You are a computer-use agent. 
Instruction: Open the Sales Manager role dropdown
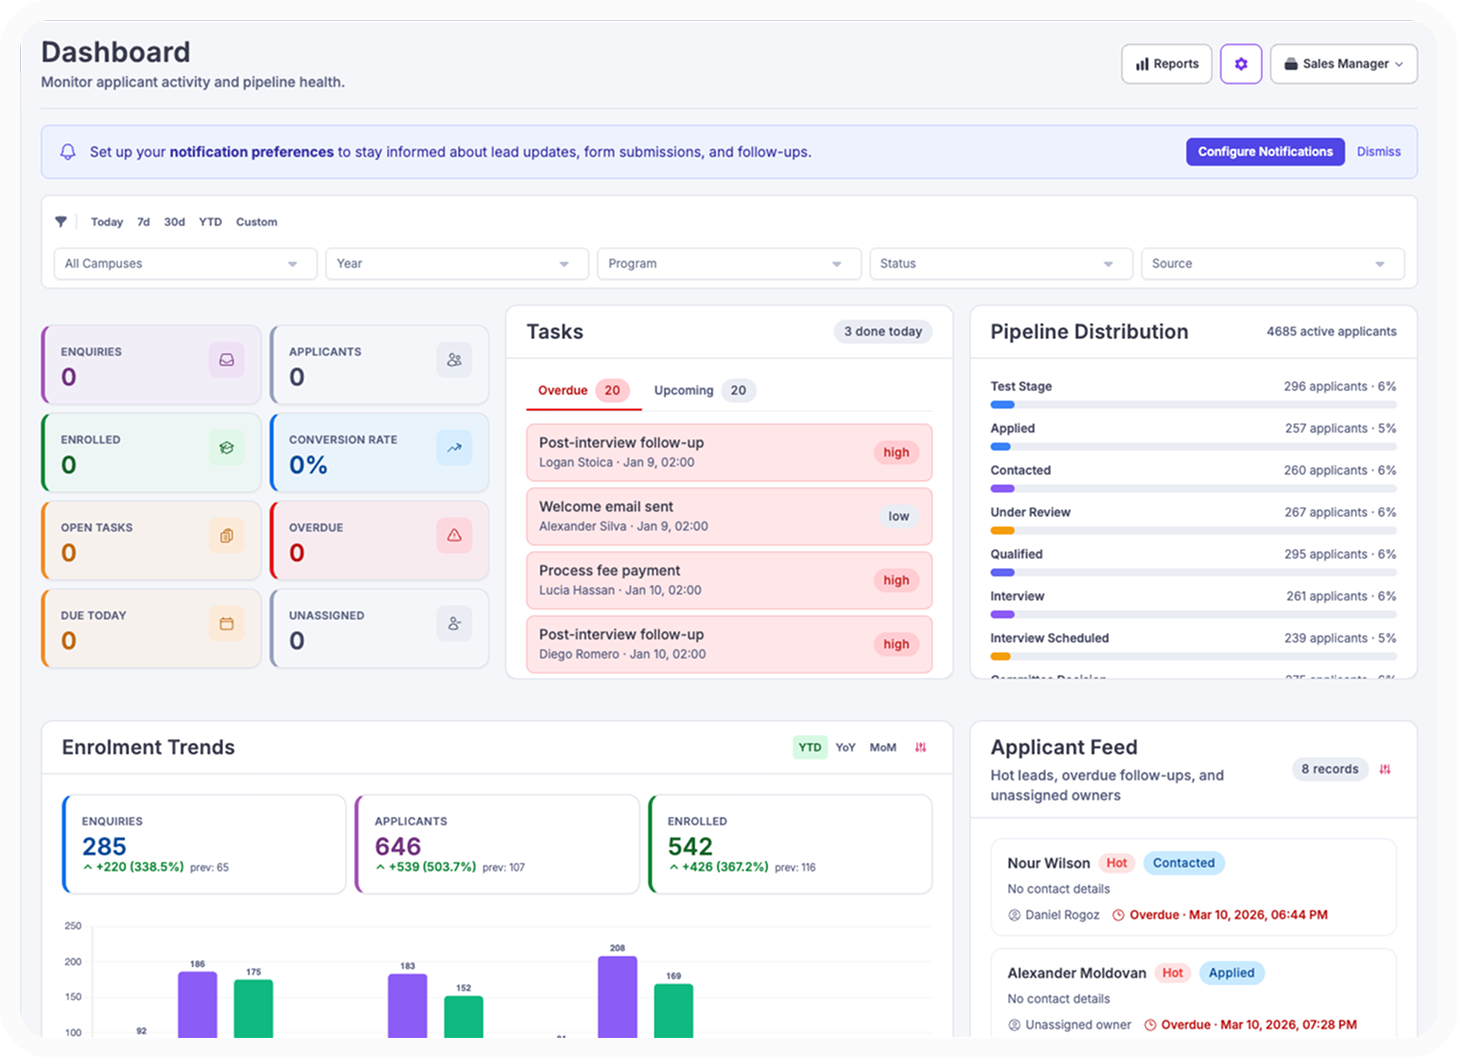[x=1344, y=64]
